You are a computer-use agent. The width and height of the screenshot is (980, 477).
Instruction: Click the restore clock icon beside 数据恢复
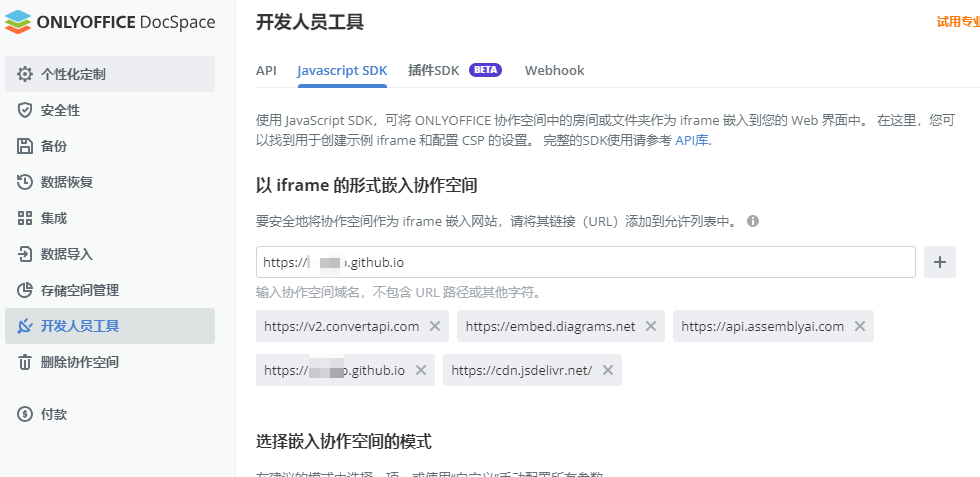(24, 183)
